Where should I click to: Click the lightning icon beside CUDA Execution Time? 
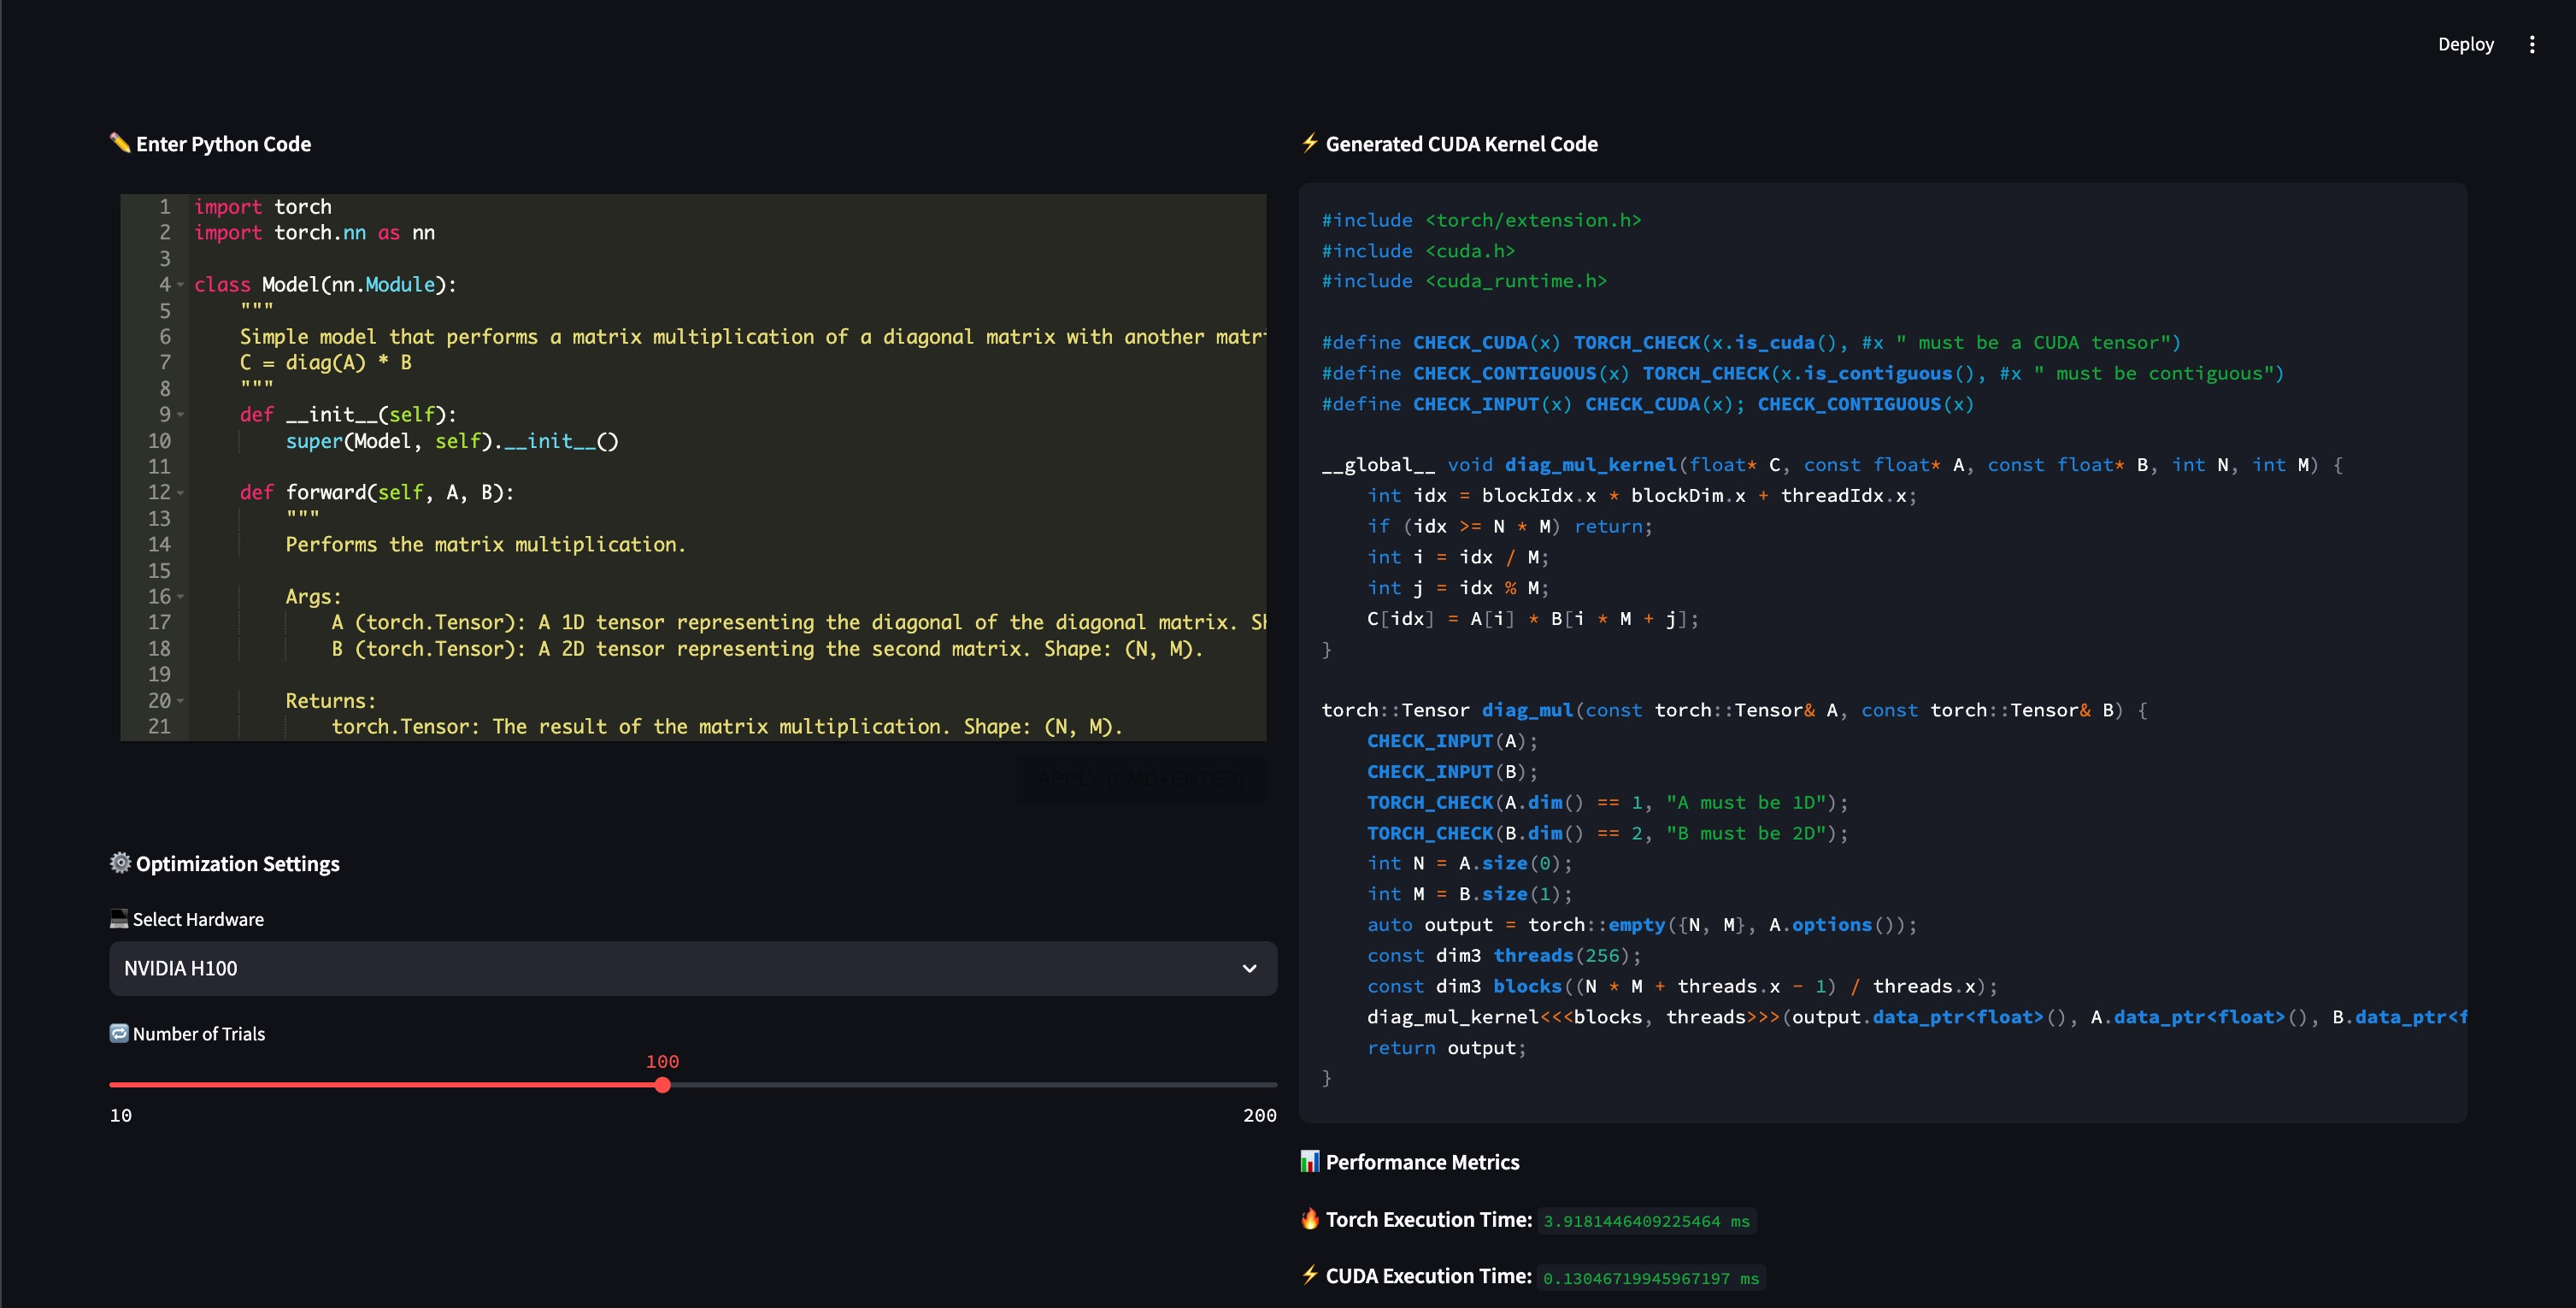[x=1309, y=1275]
